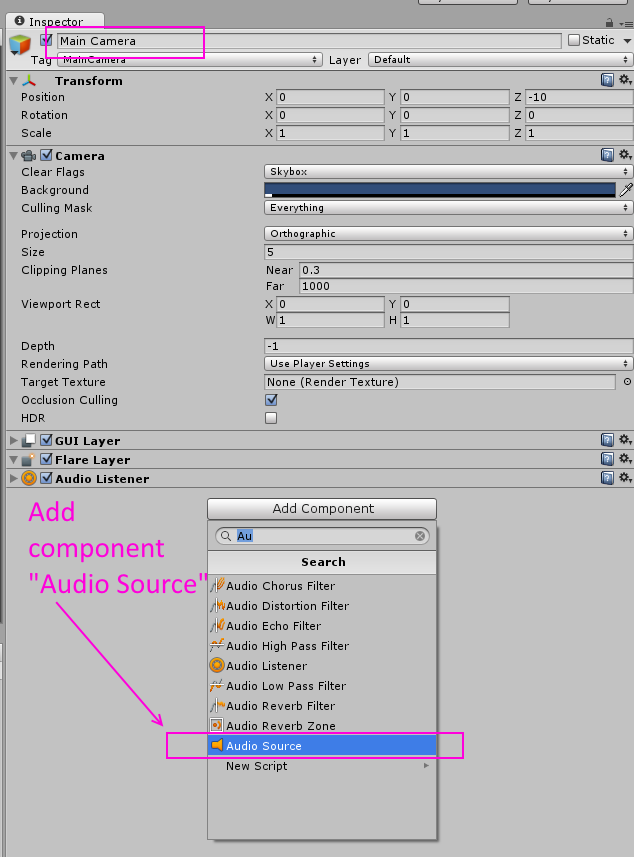Click the Transform axes icon
This screenshot has height=857, width=634.
click(29, 81)
